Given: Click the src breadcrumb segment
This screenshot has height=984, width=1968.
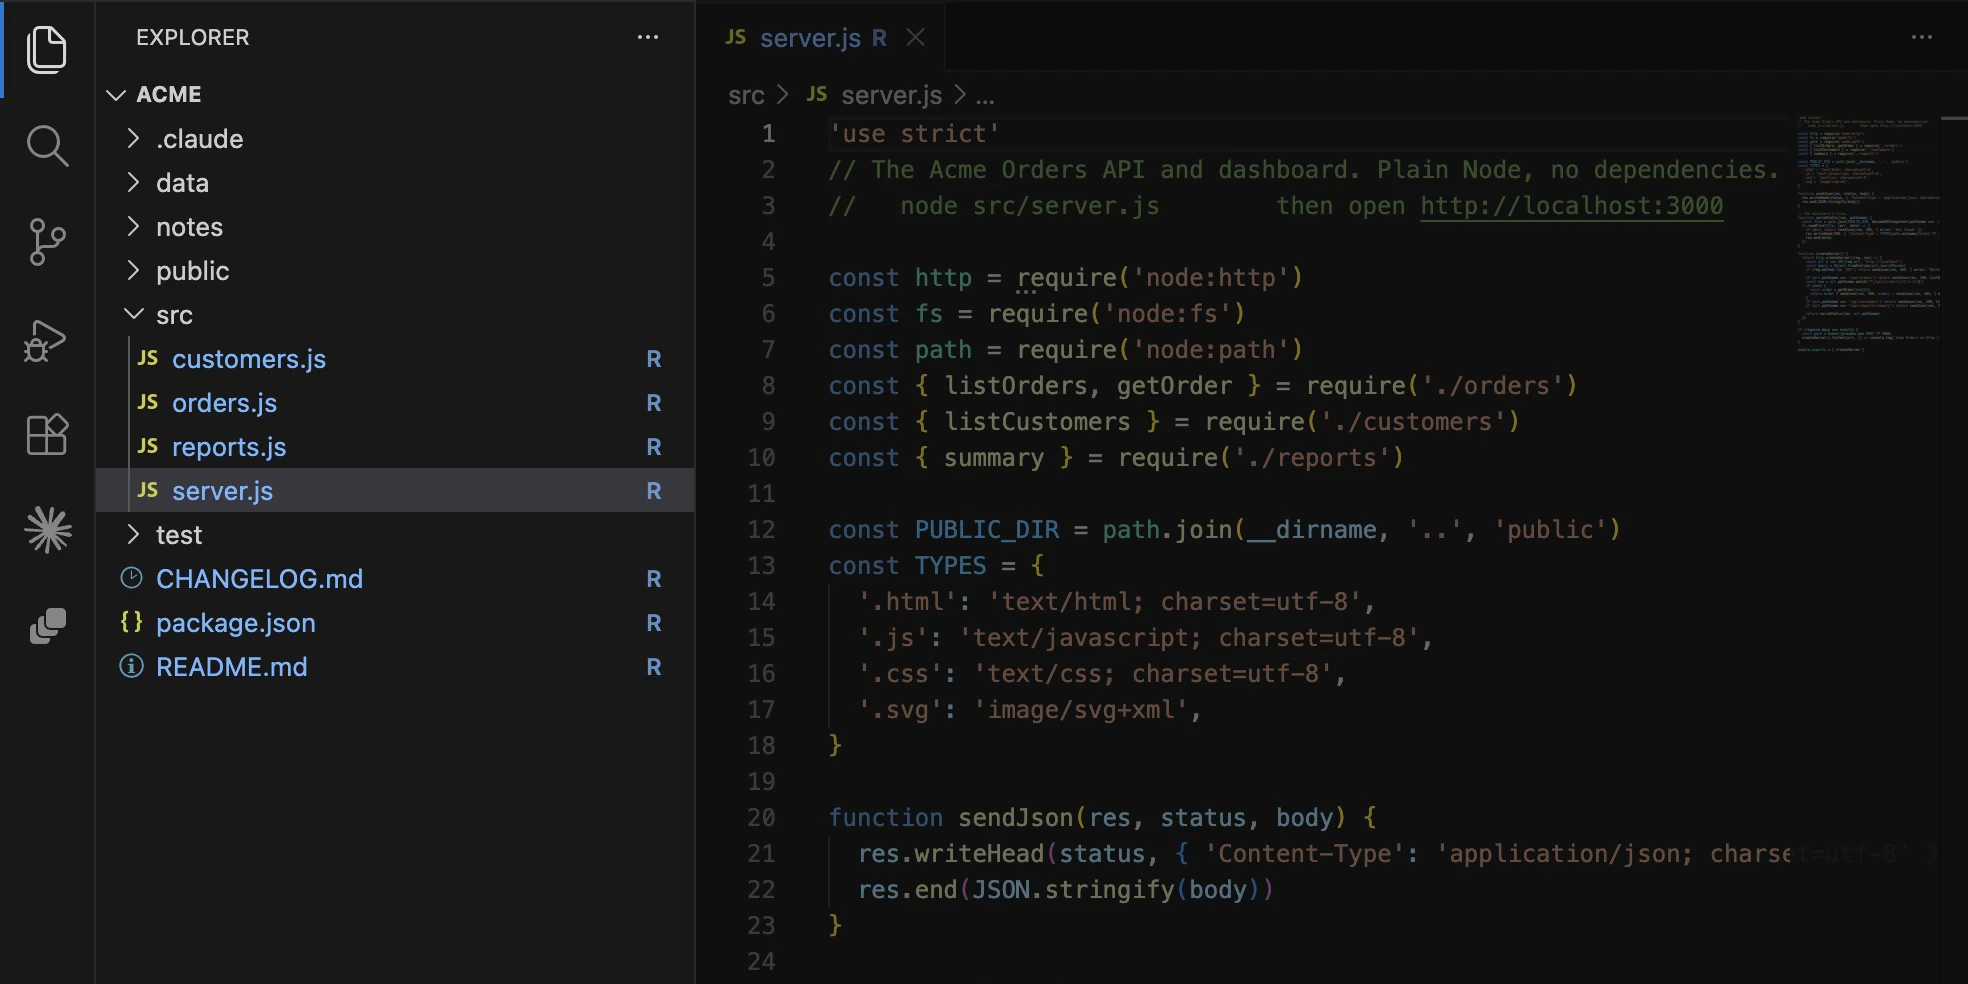Looking at the screenshot, I should [x=746, y=95].
